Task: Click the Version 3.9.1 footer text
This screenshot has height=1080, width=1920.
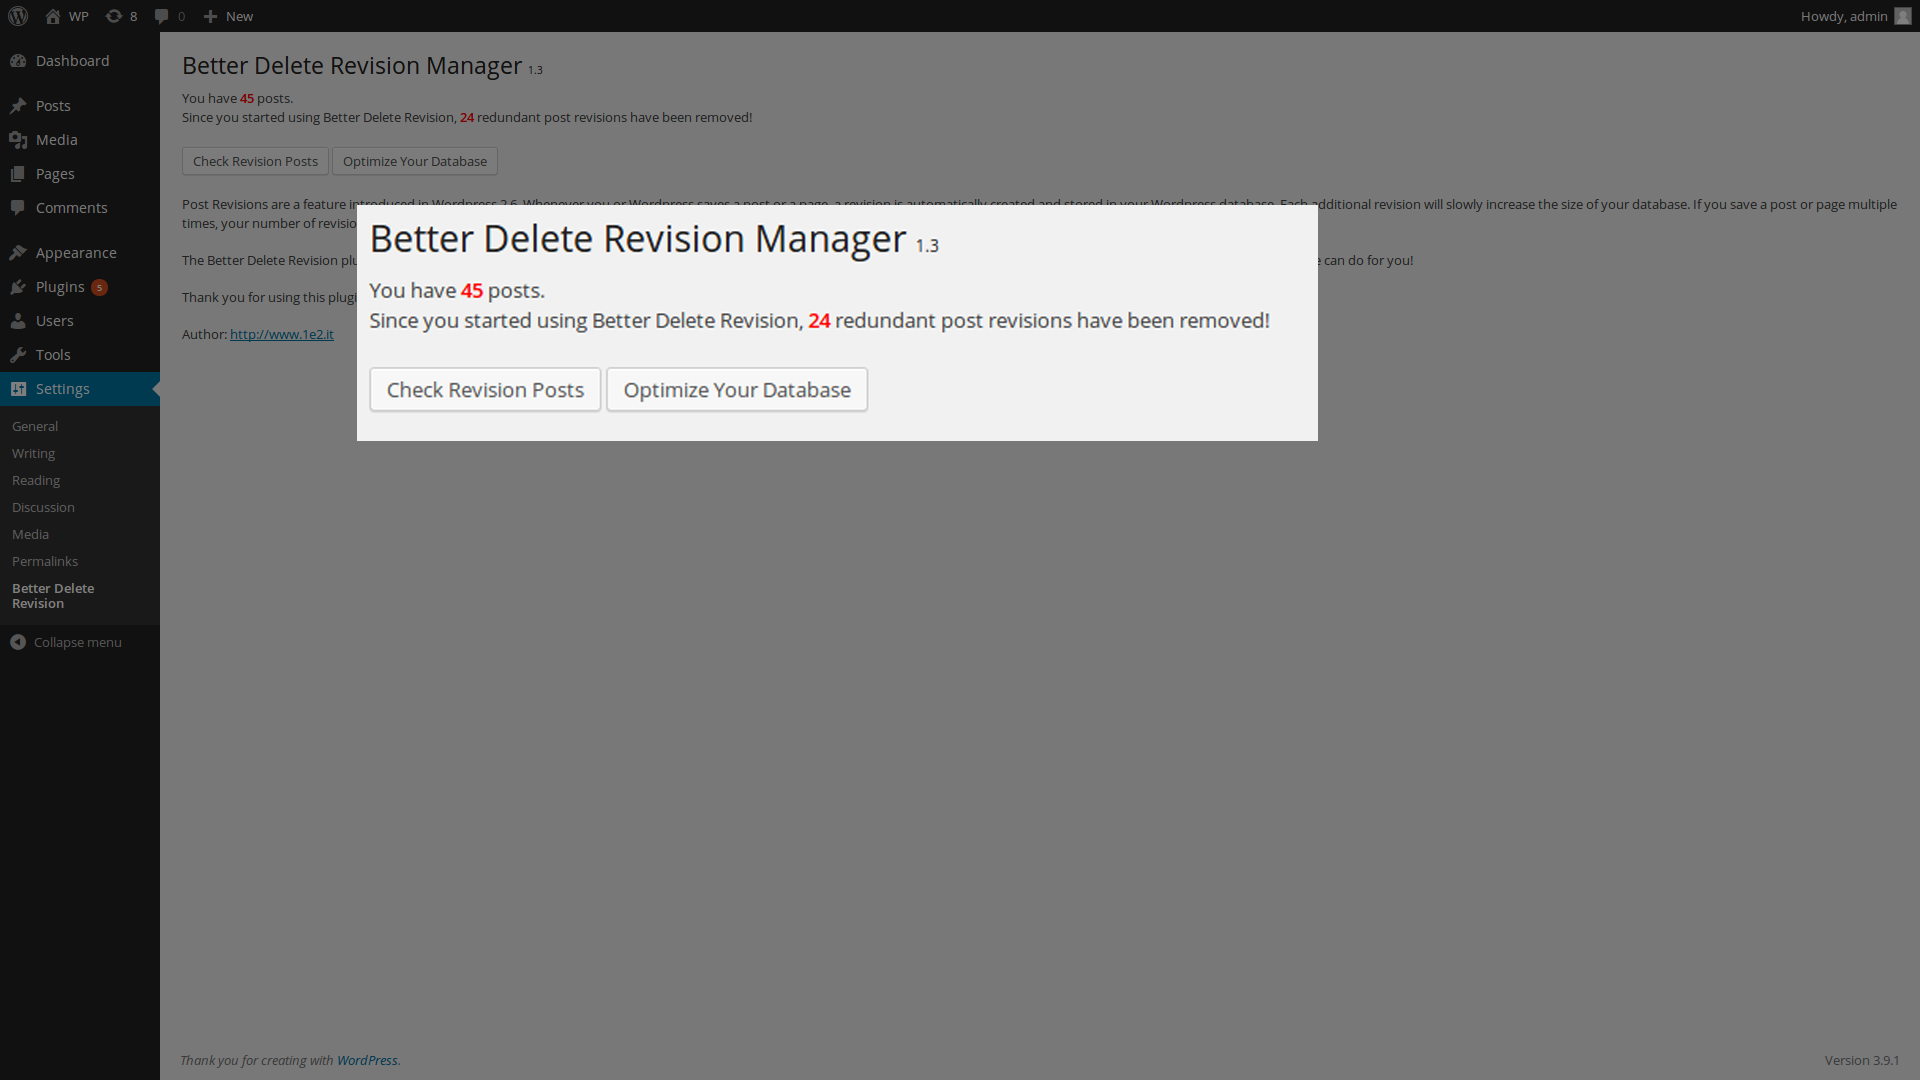Action: pos(1861,1060)
